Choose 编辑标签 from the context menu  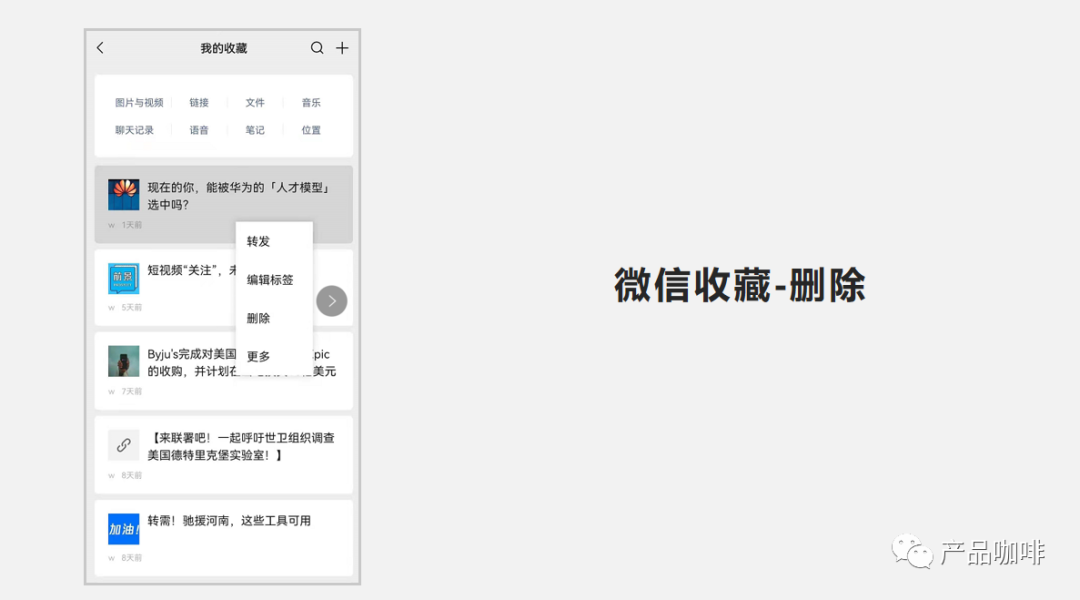tap(274, 280)
